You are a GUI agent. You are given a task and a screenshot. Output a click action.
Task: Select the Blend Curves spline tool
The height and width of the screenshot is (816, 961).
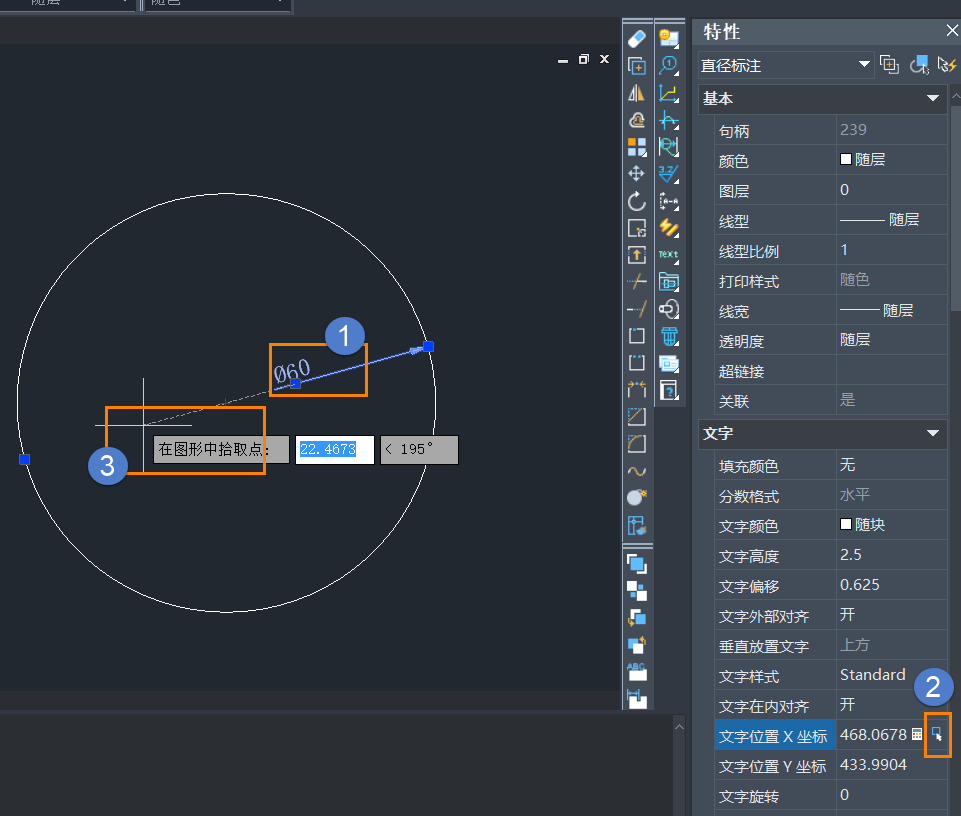(x=637, y=471)
